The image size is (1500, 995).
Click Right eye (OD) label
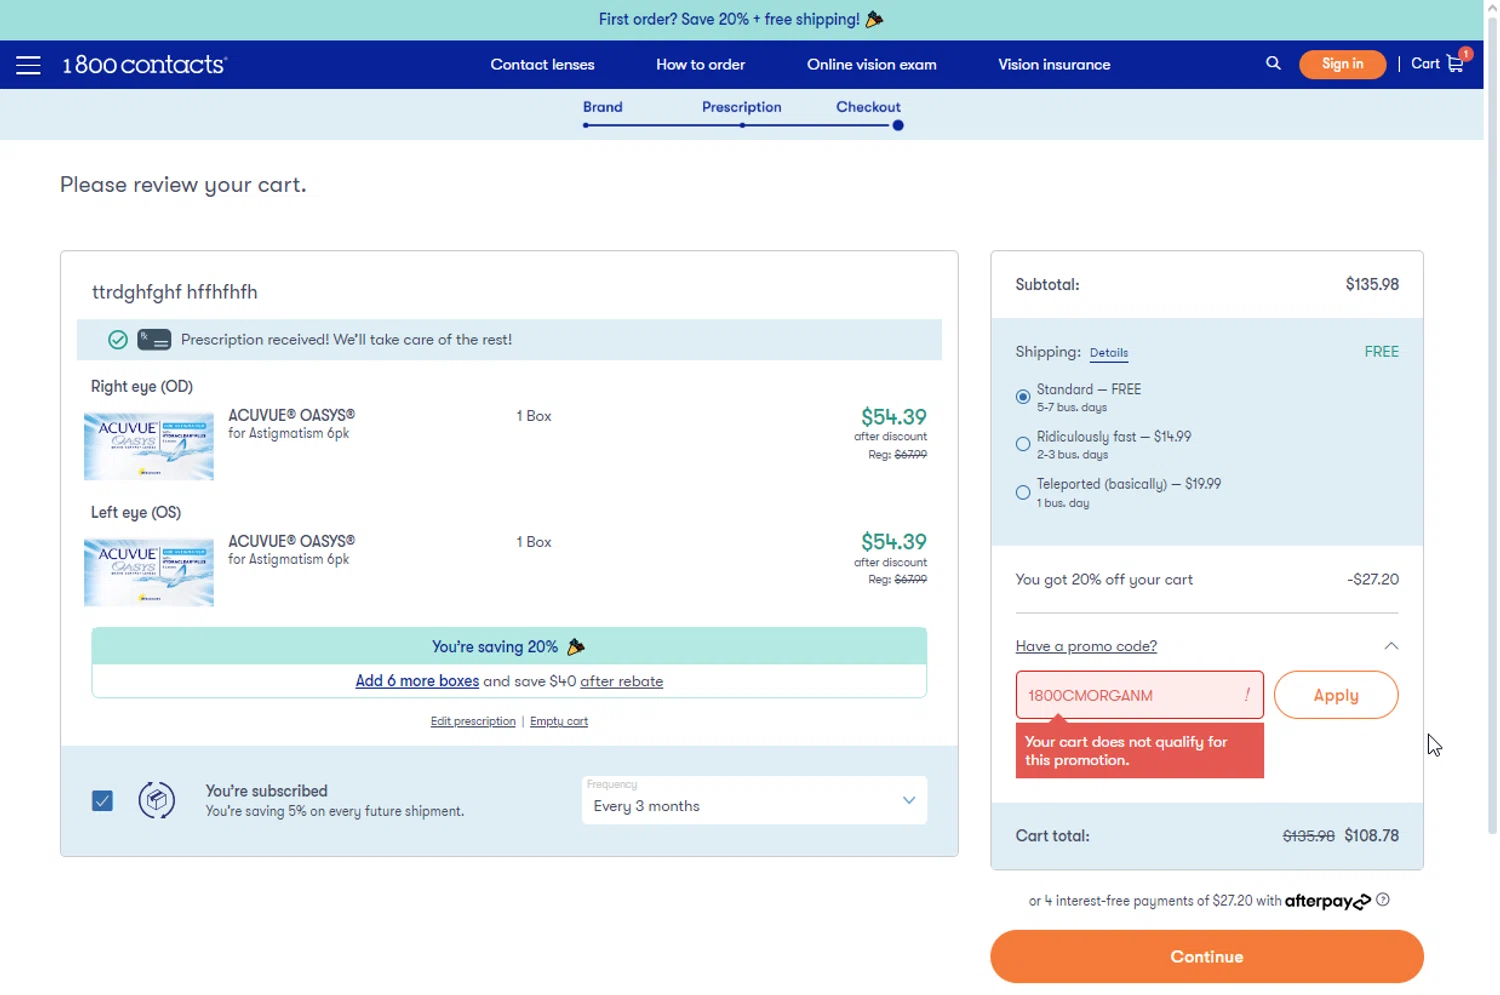(142, 386)
